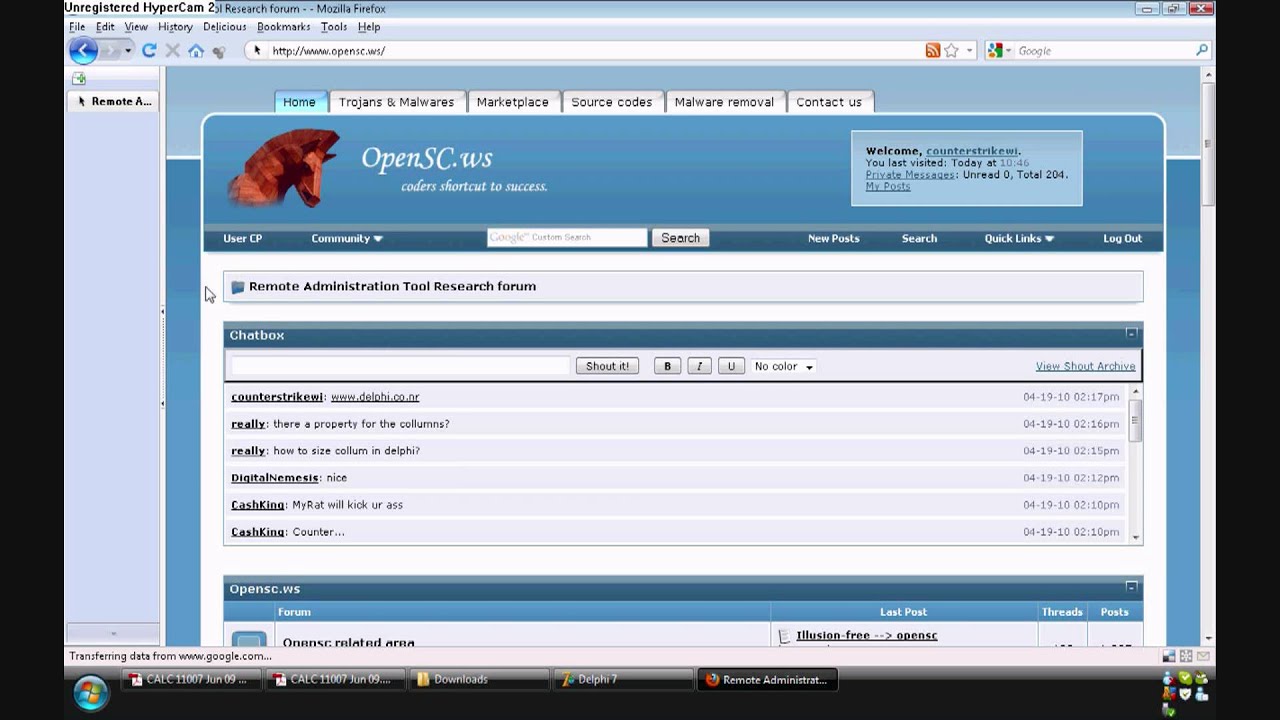Open the User CP link

[x=242, y=238]
